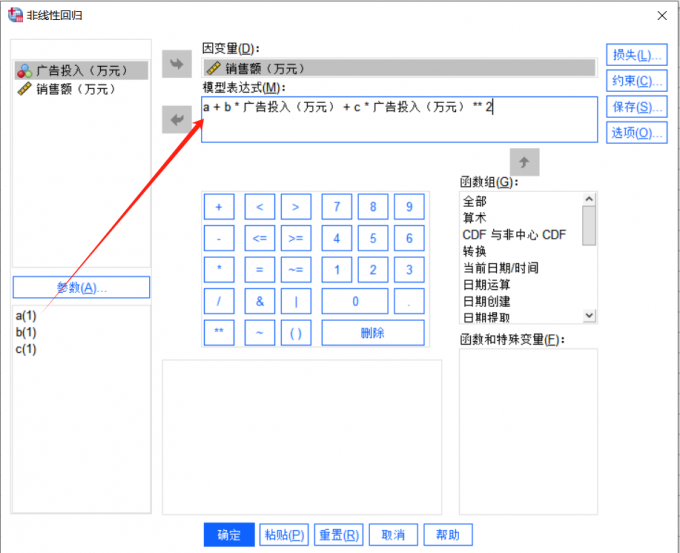Select variable 销售额（万元）in left list

(82, 89)
